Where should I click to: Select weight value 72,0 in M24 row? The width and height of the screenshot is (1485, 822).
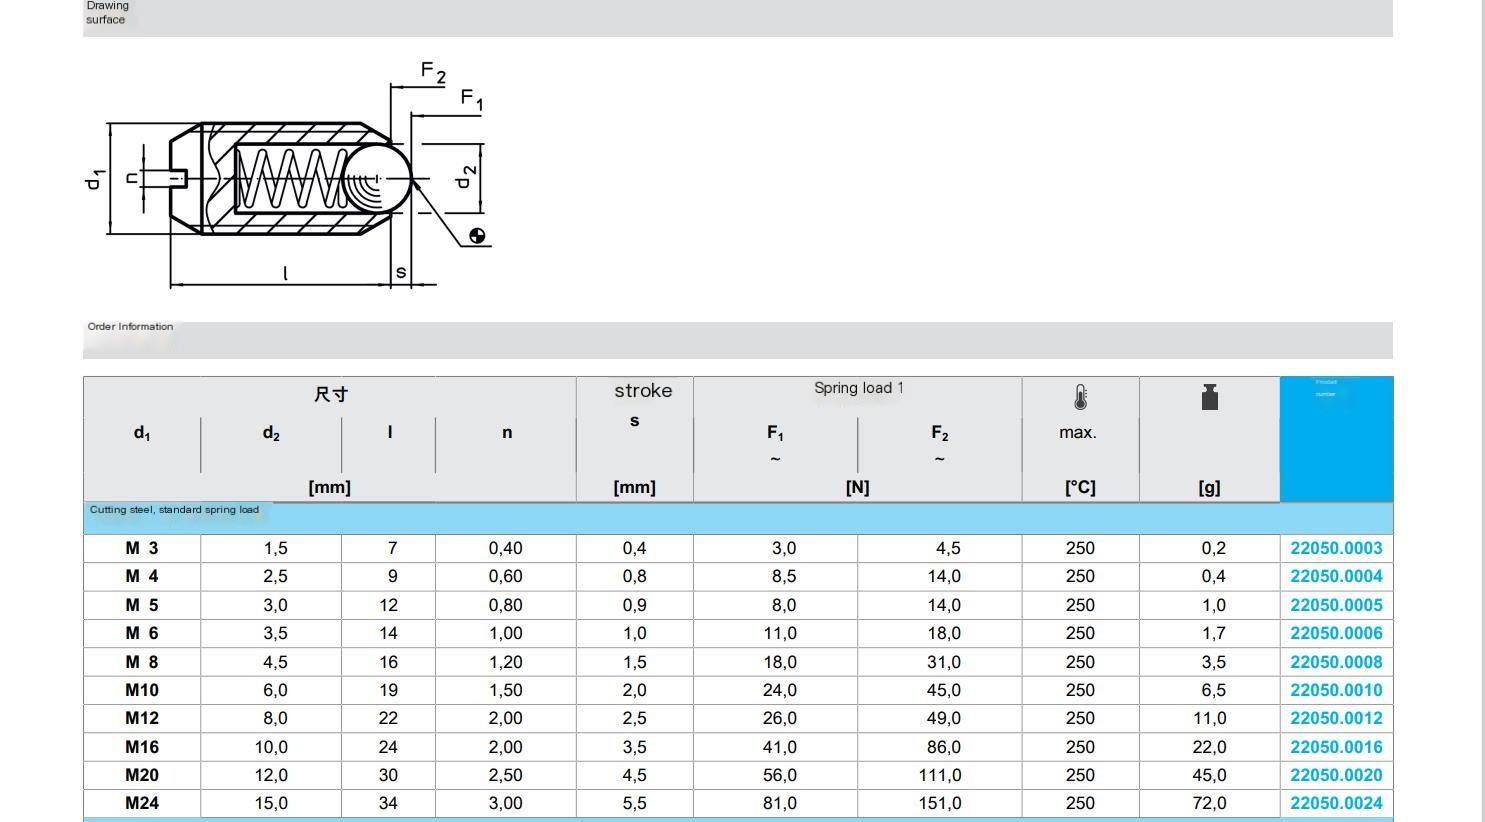1209,803
